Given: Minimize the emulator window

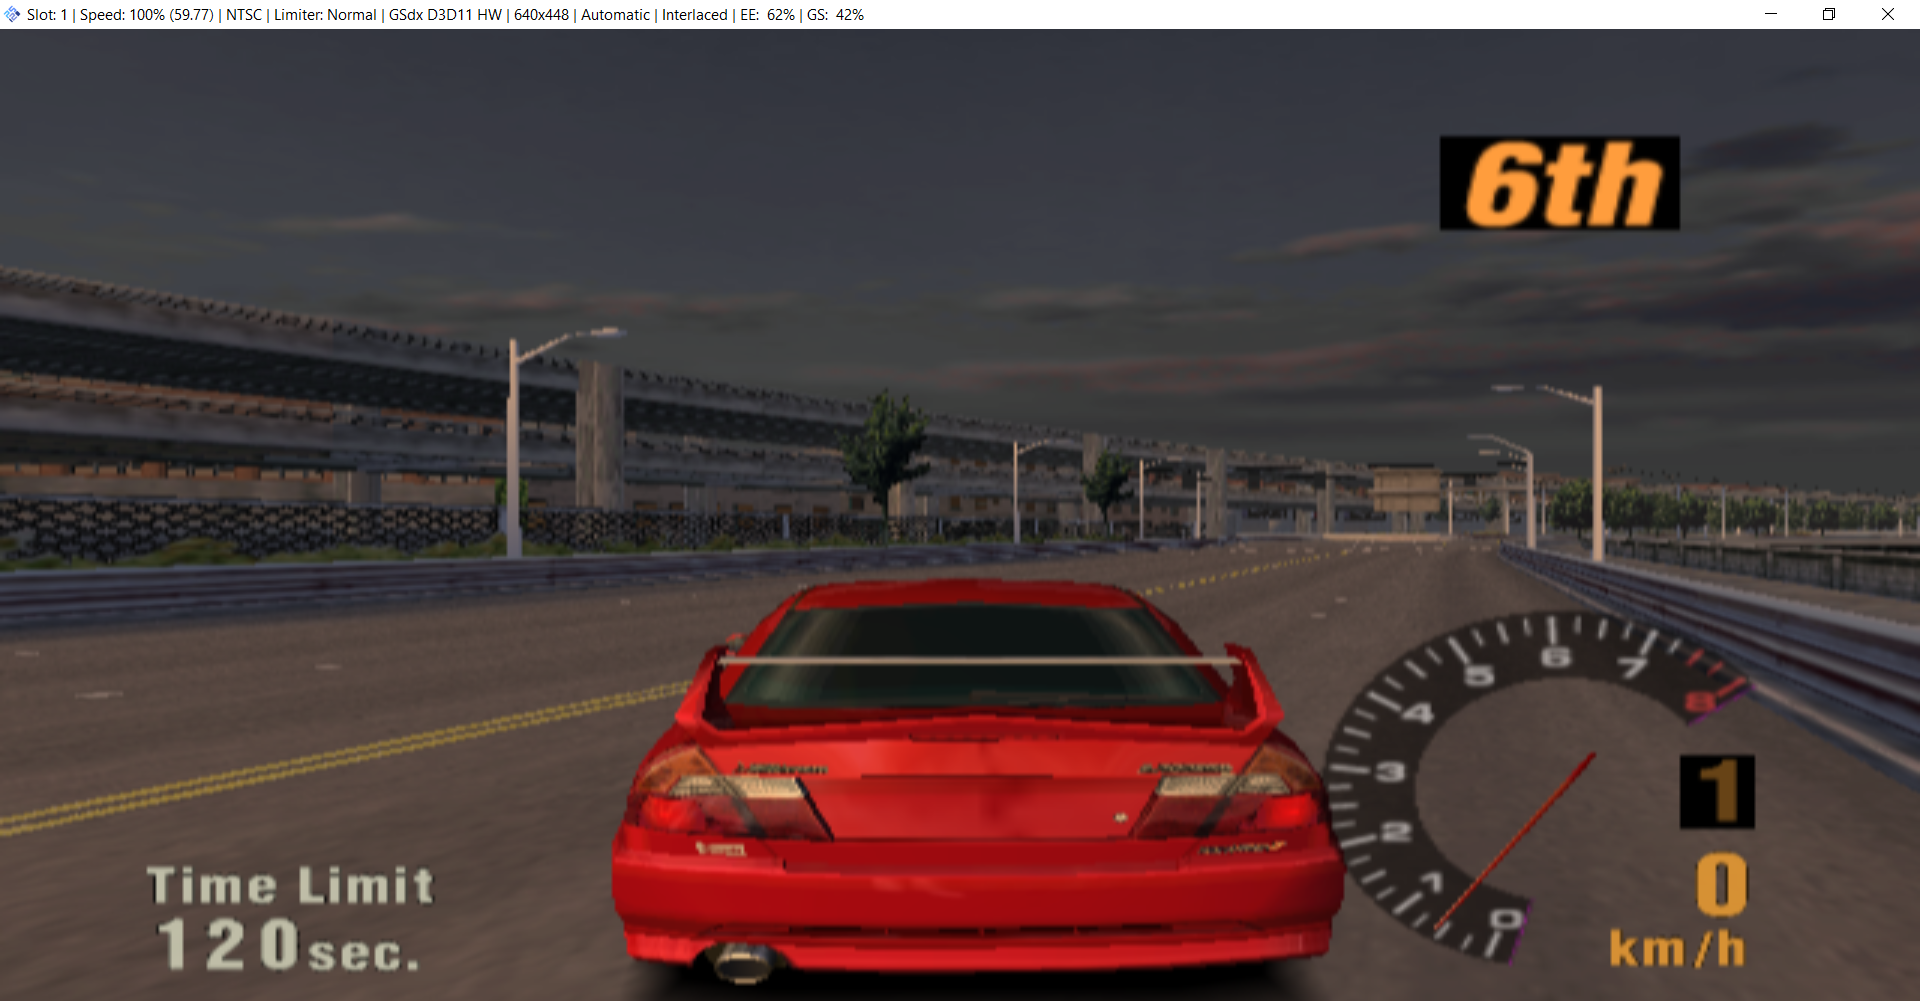Looking at the screenshot, I should [x=1771, y=14].
